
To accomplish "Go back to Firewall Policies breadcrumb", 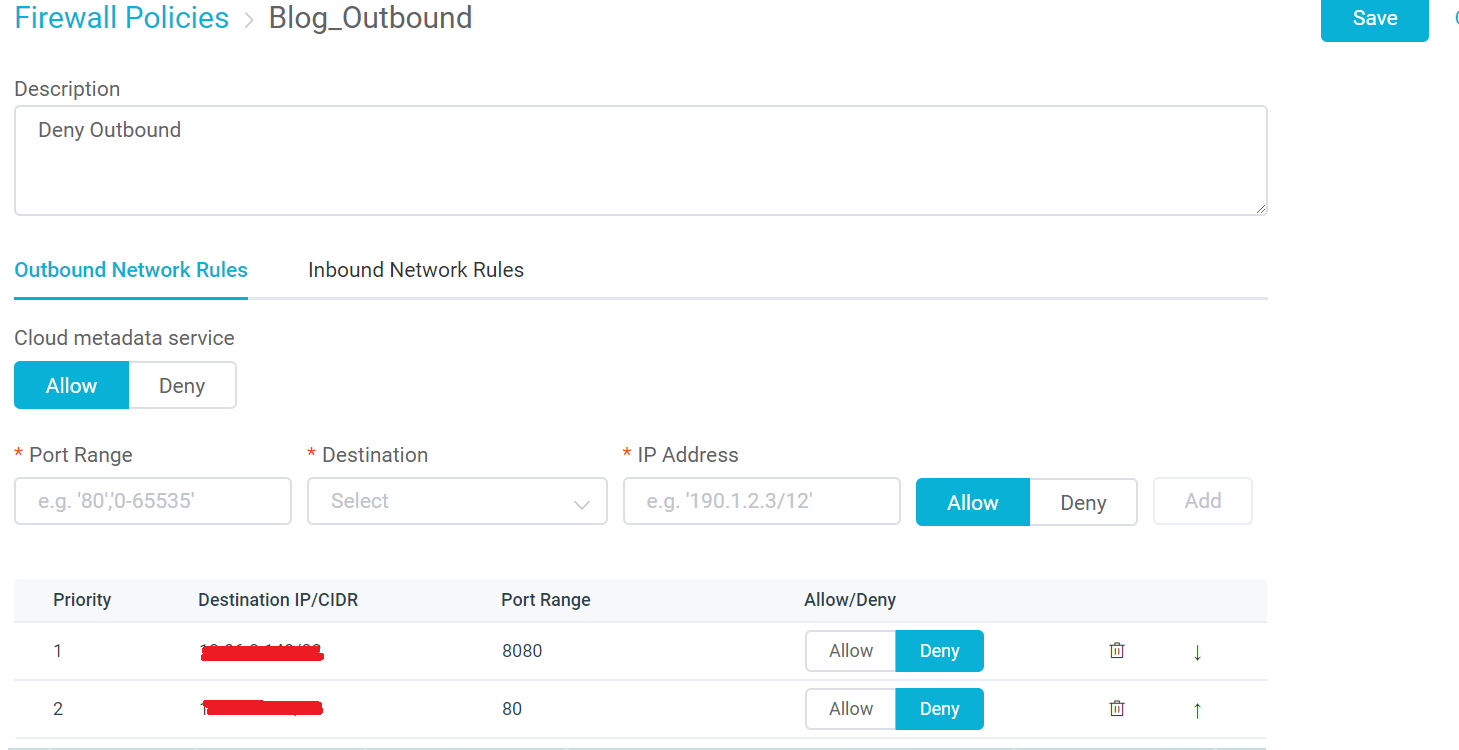I will (122, 18).
